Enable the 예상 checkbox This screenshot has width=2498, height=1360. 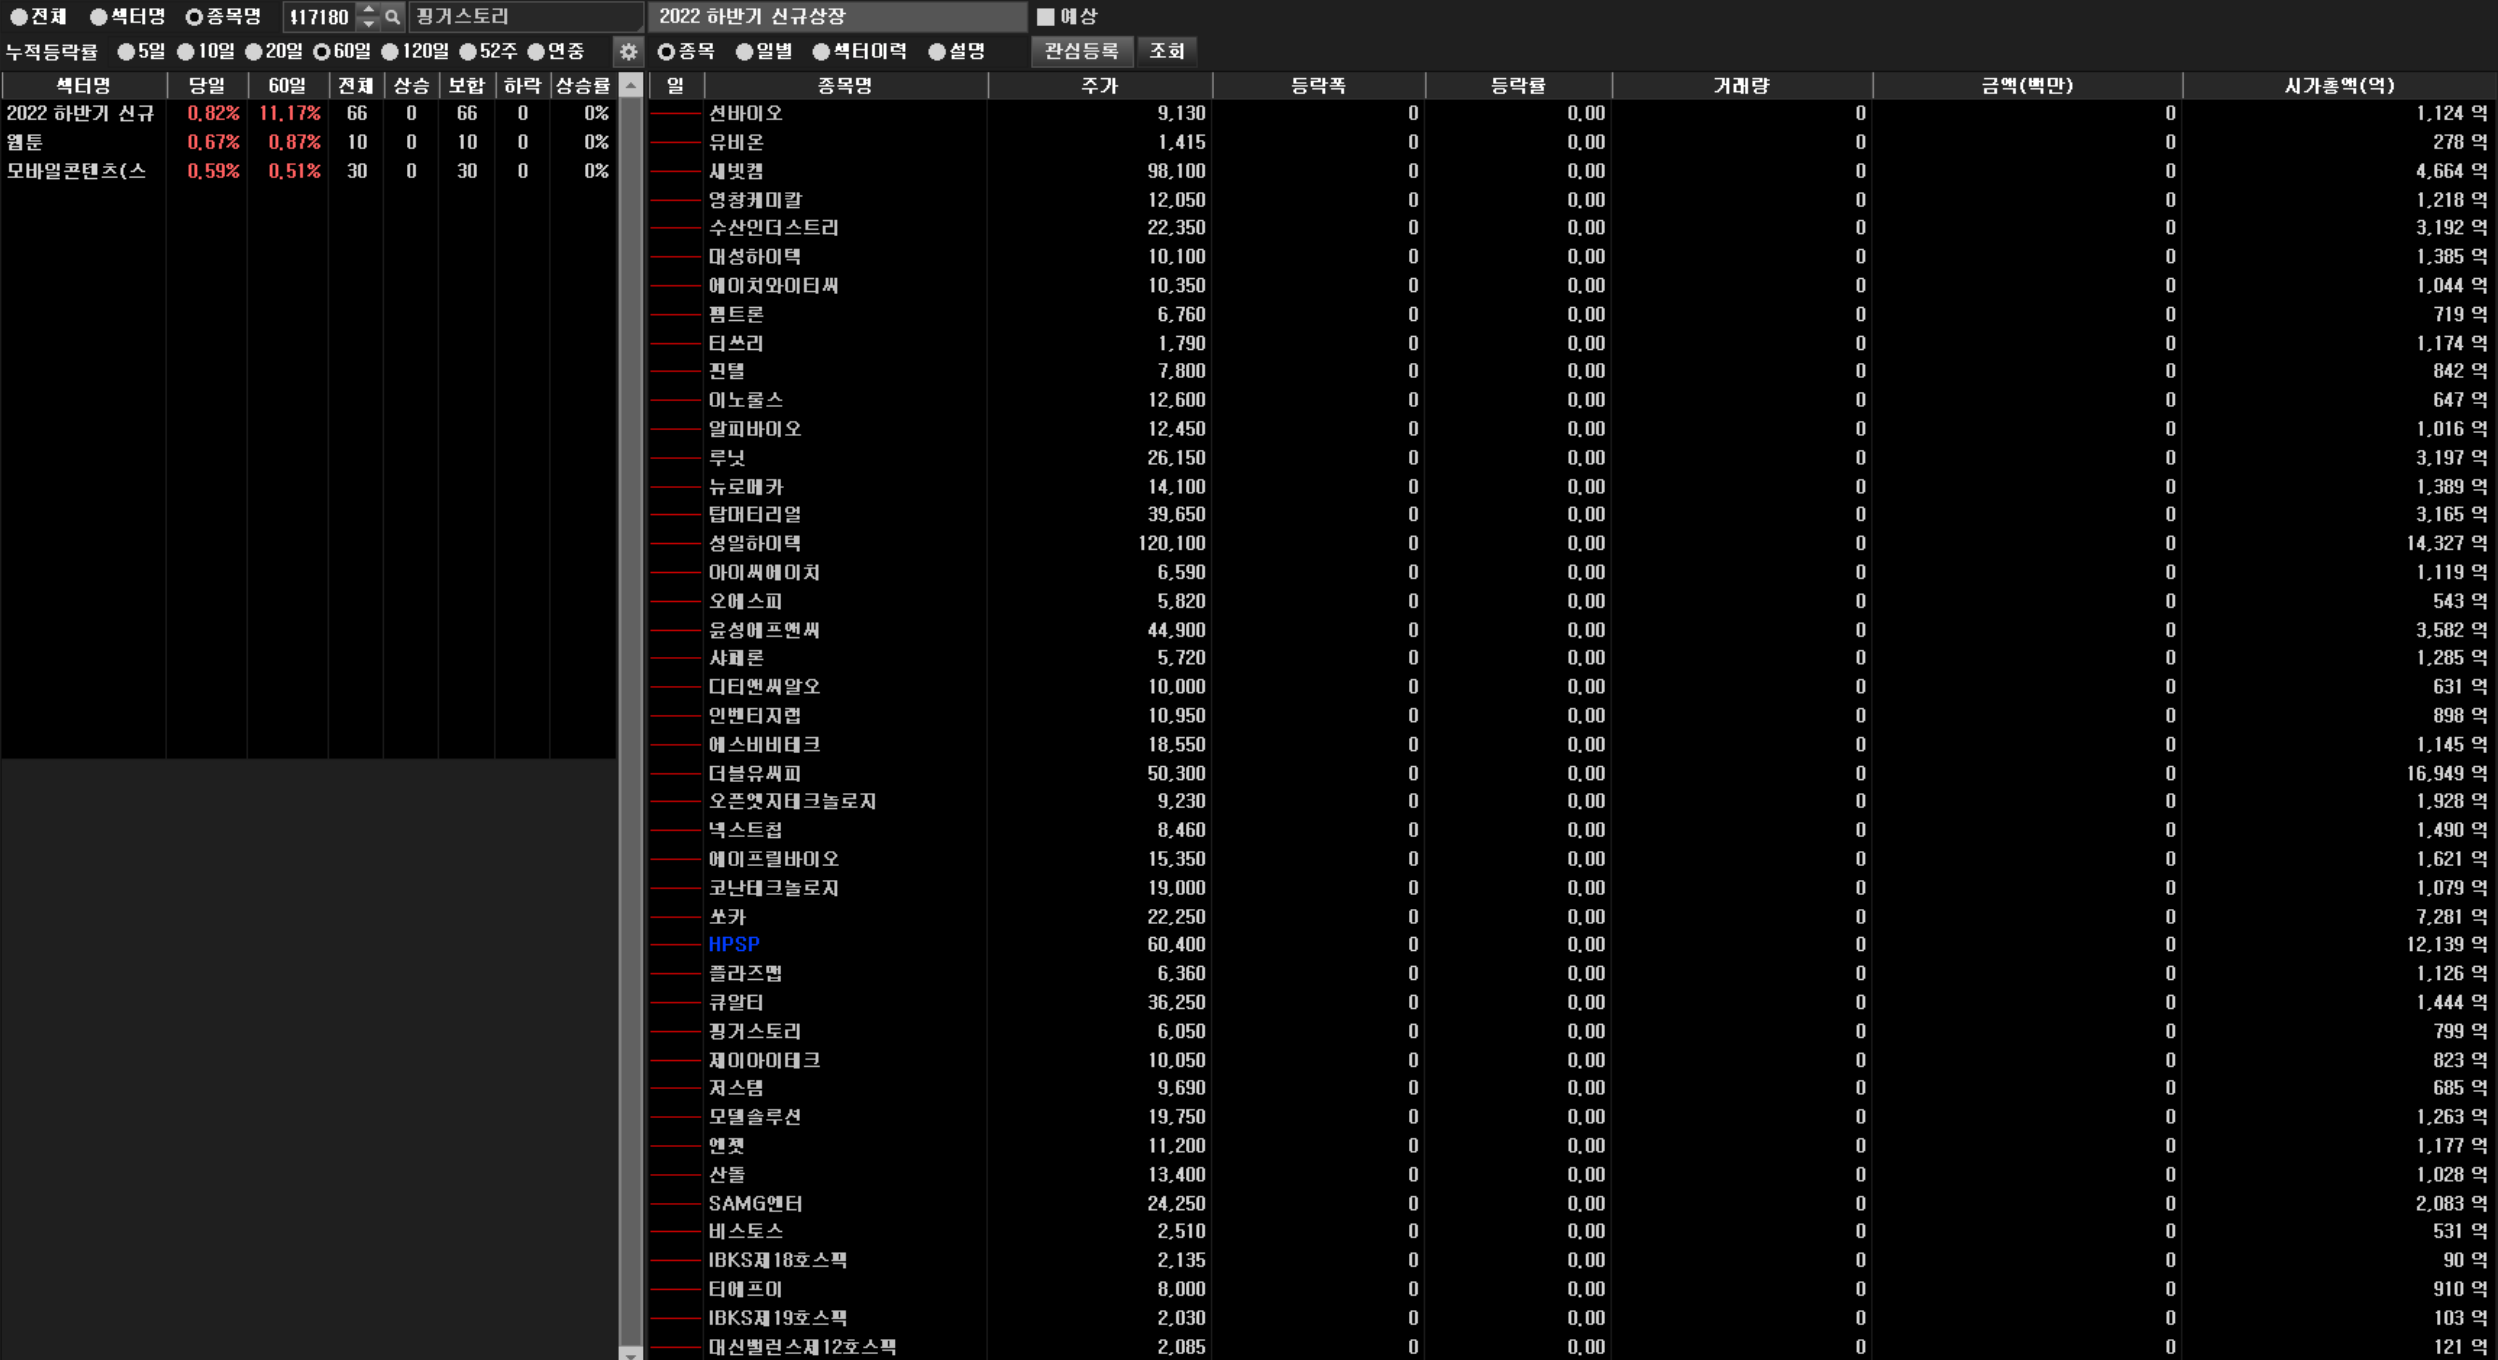1045,17
